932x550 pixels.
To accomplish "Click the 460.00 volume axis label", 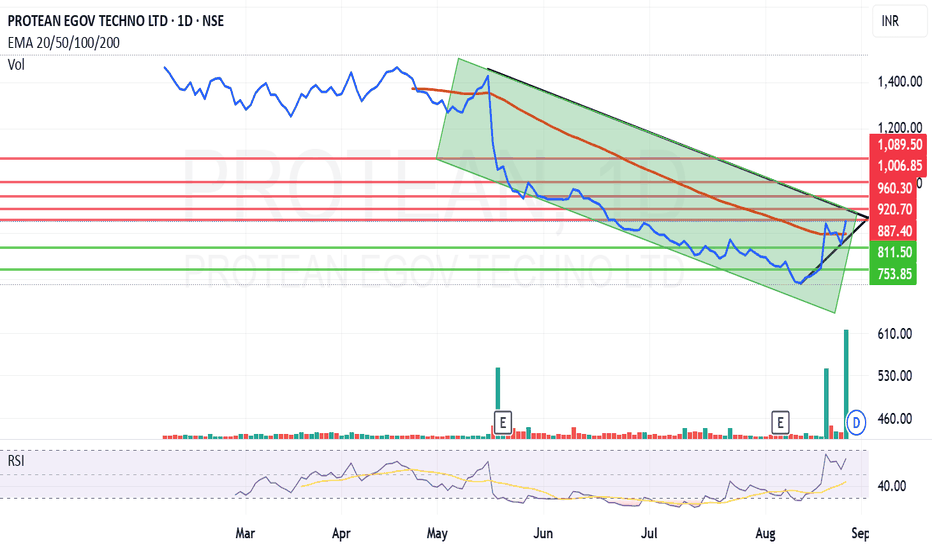I will [x=895, y=419].
